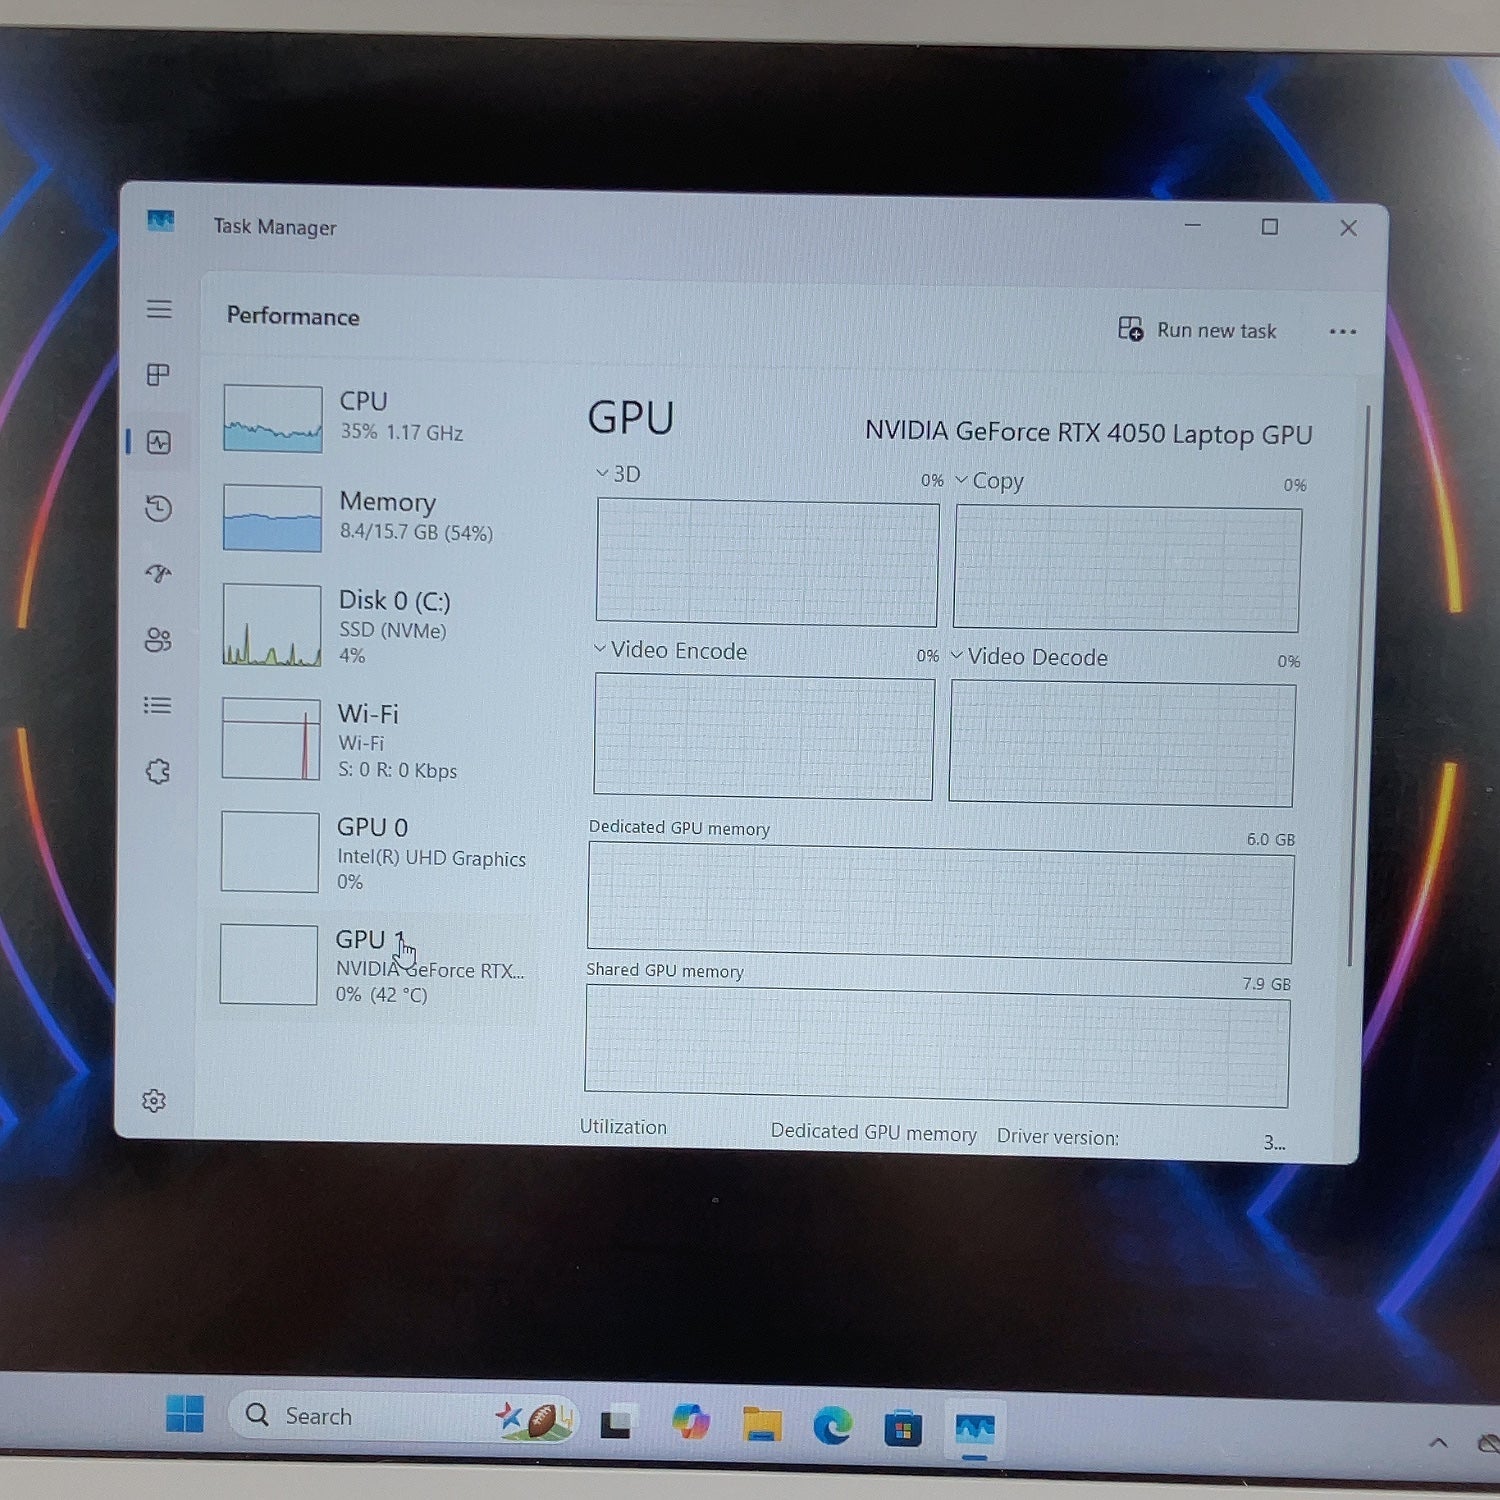
Task: Click the Video Encode graph
Action: pyautogui.click(x=764, y=737)
